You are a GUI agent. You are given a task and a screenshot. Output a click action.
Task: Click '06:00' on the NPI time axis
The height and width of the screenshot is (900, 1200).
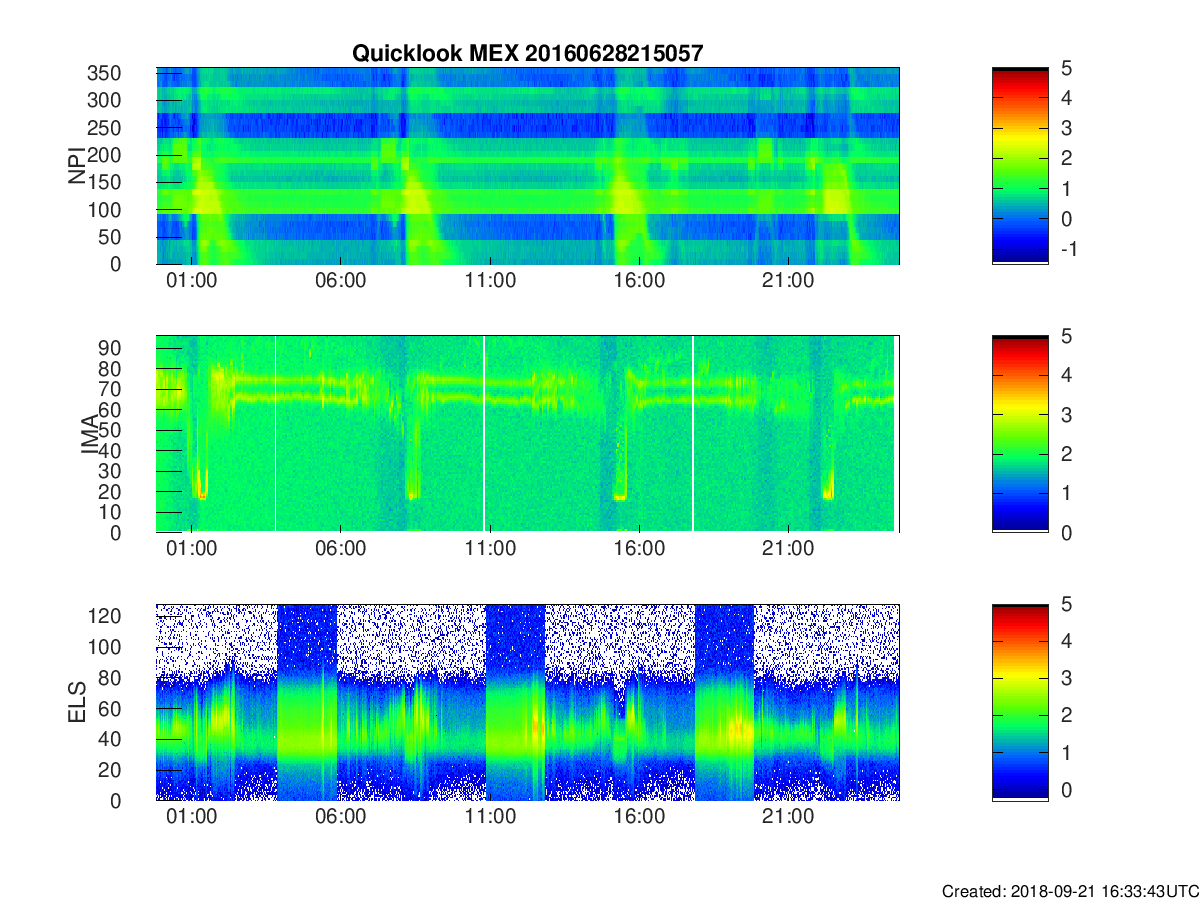point(340,281)
